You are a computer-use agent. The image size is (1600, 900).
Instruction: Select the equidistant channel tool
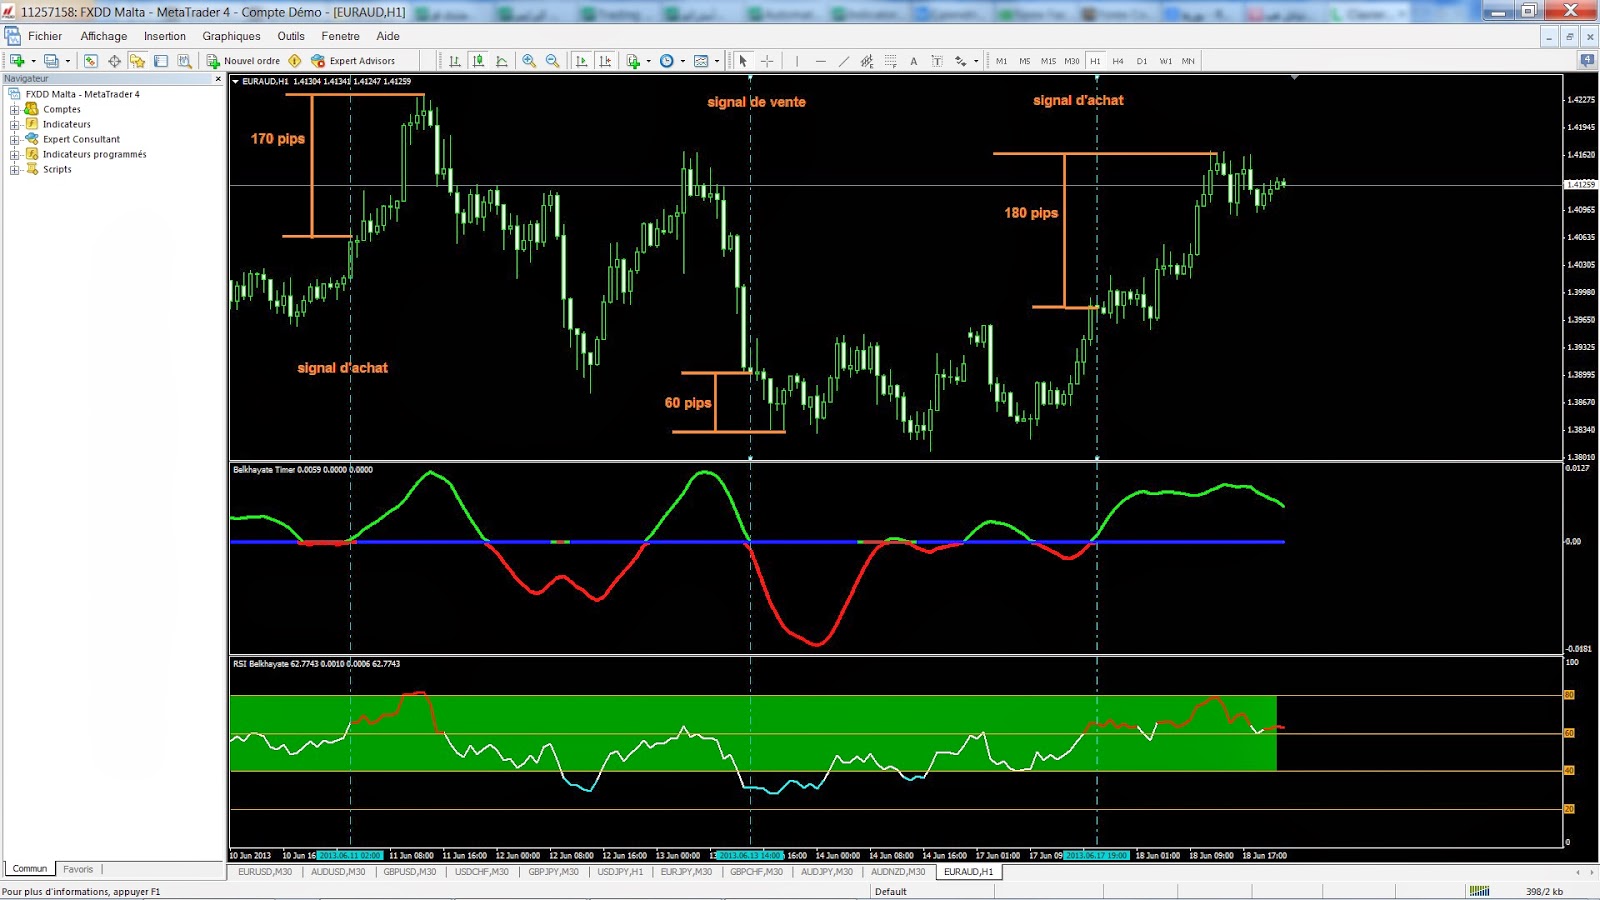pos(867,61)
